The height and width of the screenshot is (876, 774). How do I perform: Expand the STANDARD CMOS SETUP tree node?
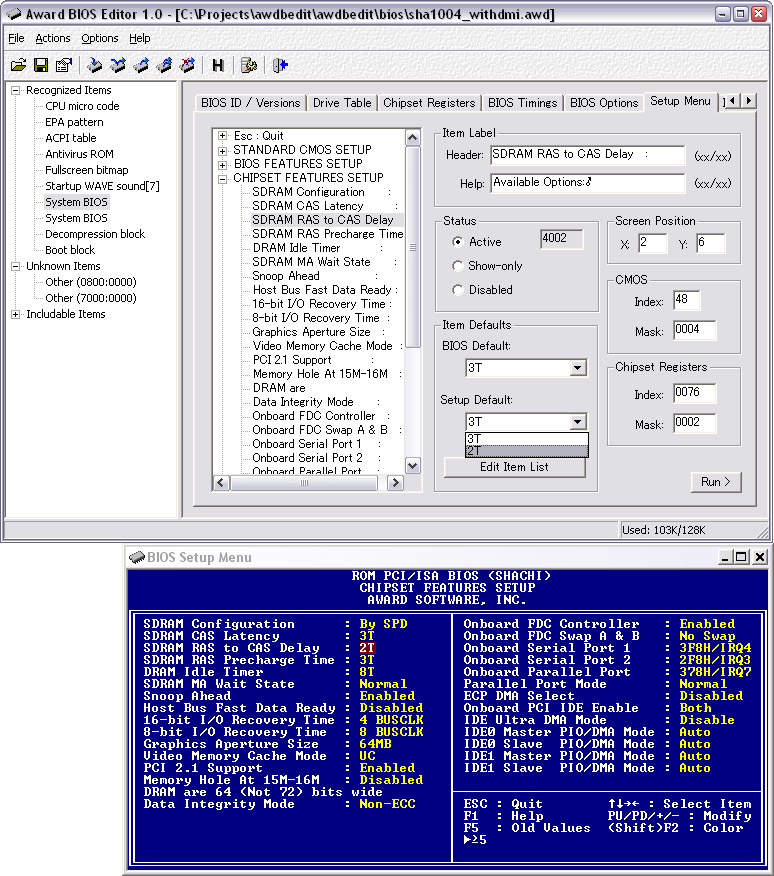pos(223,150)
